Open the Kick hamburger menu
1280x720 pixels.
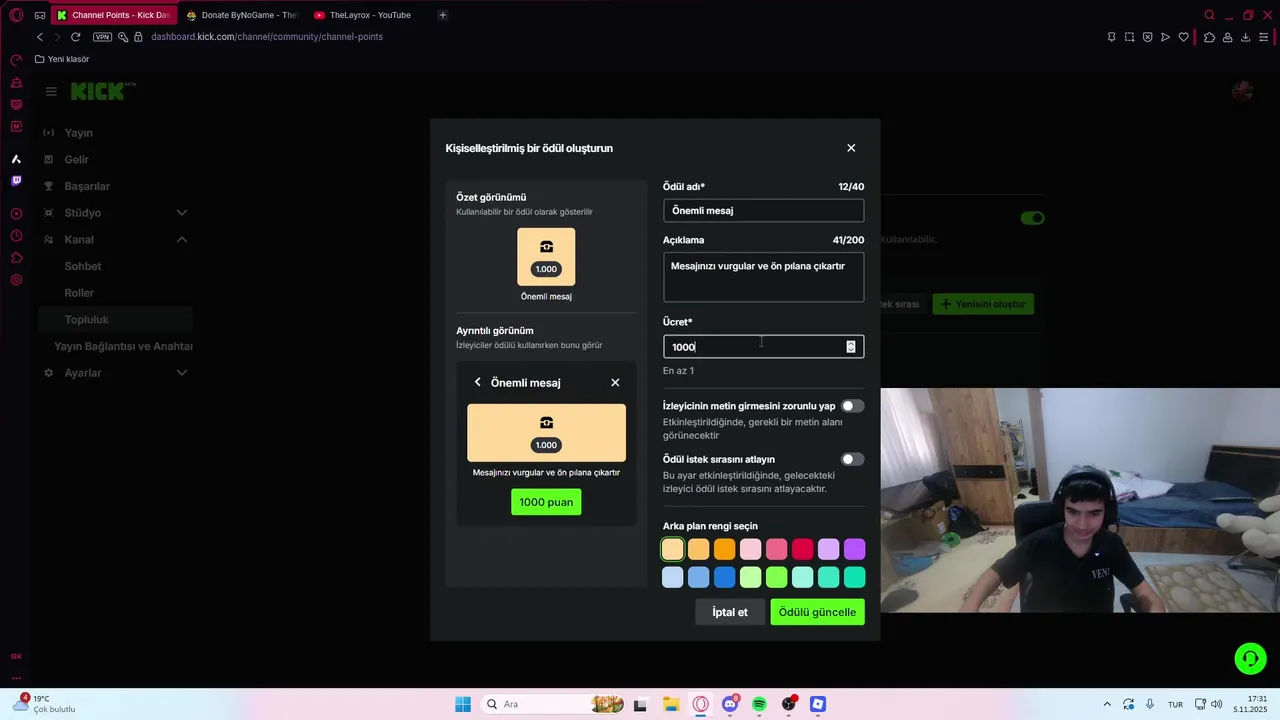click(x=51, y=91)
